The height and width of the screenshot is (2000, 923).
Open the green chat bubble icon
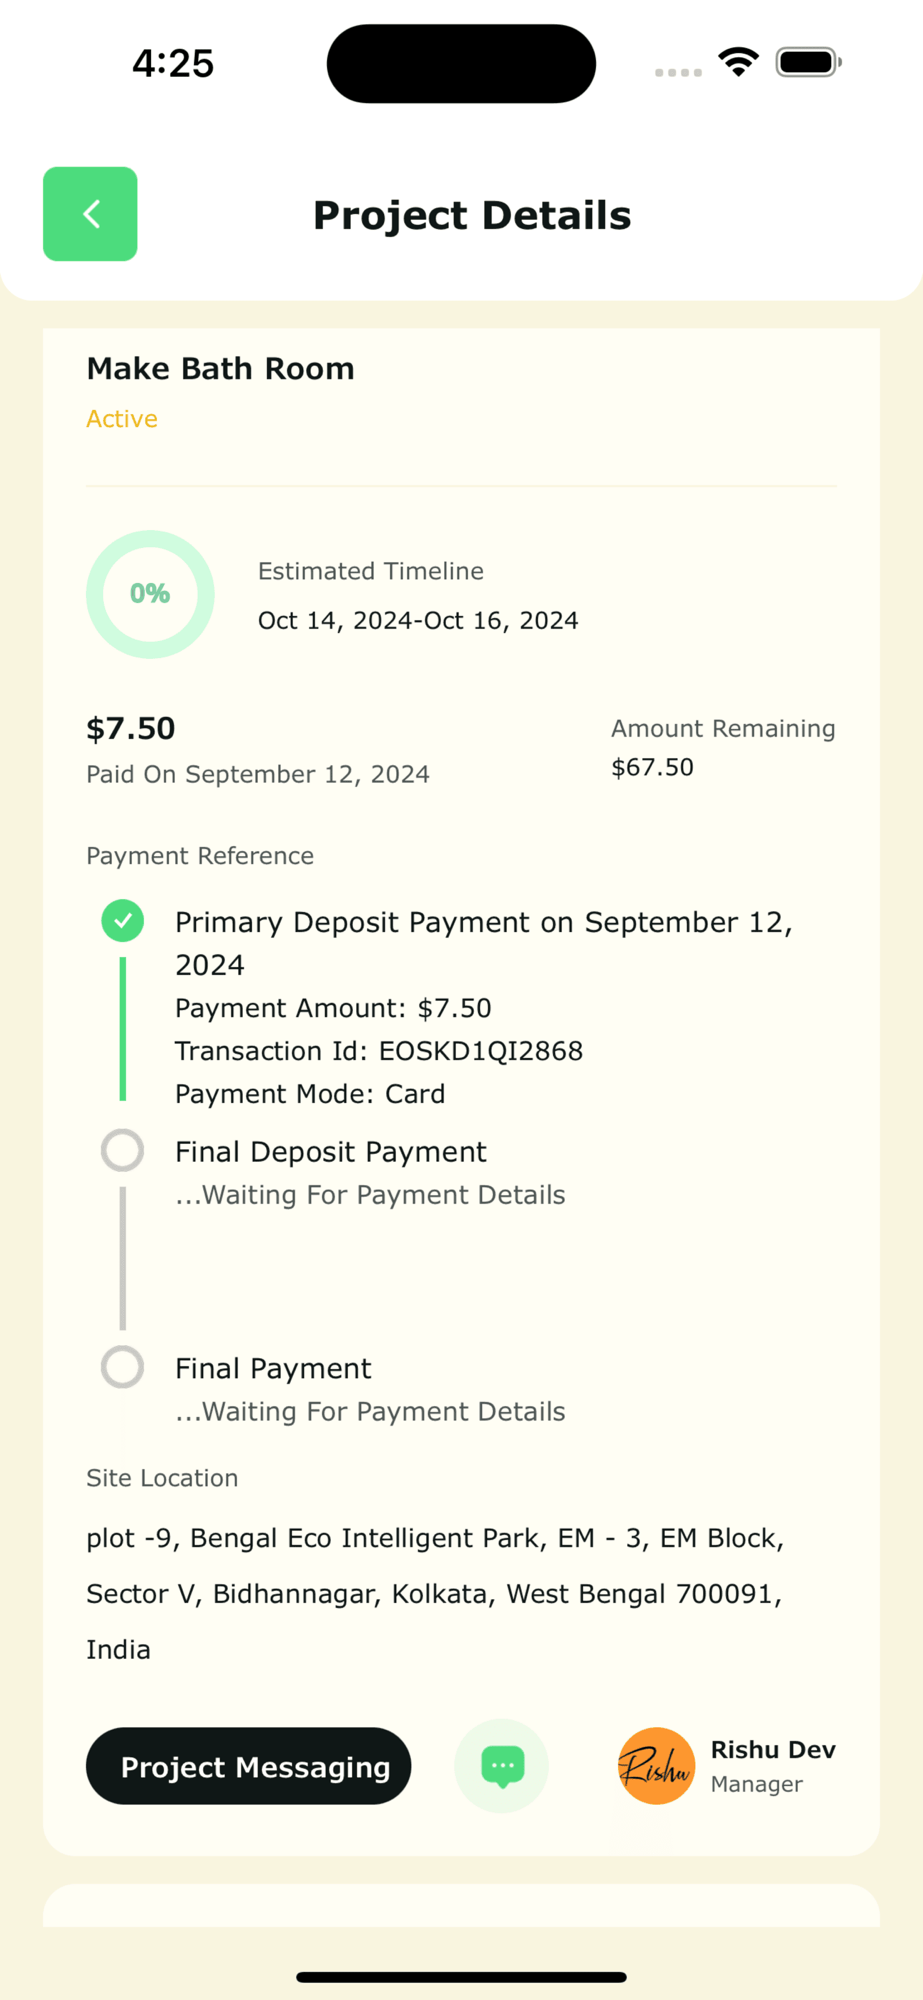click(502, 1766)
